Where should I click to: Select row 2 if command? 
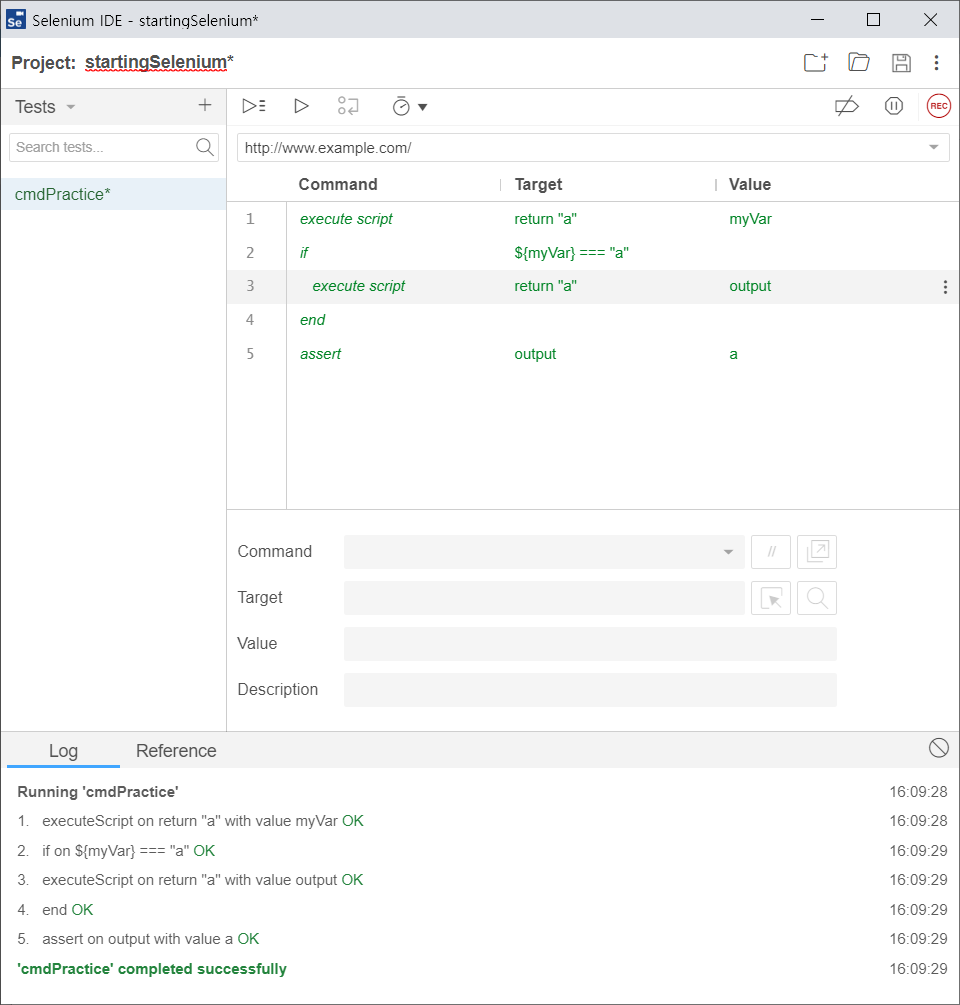593,253
